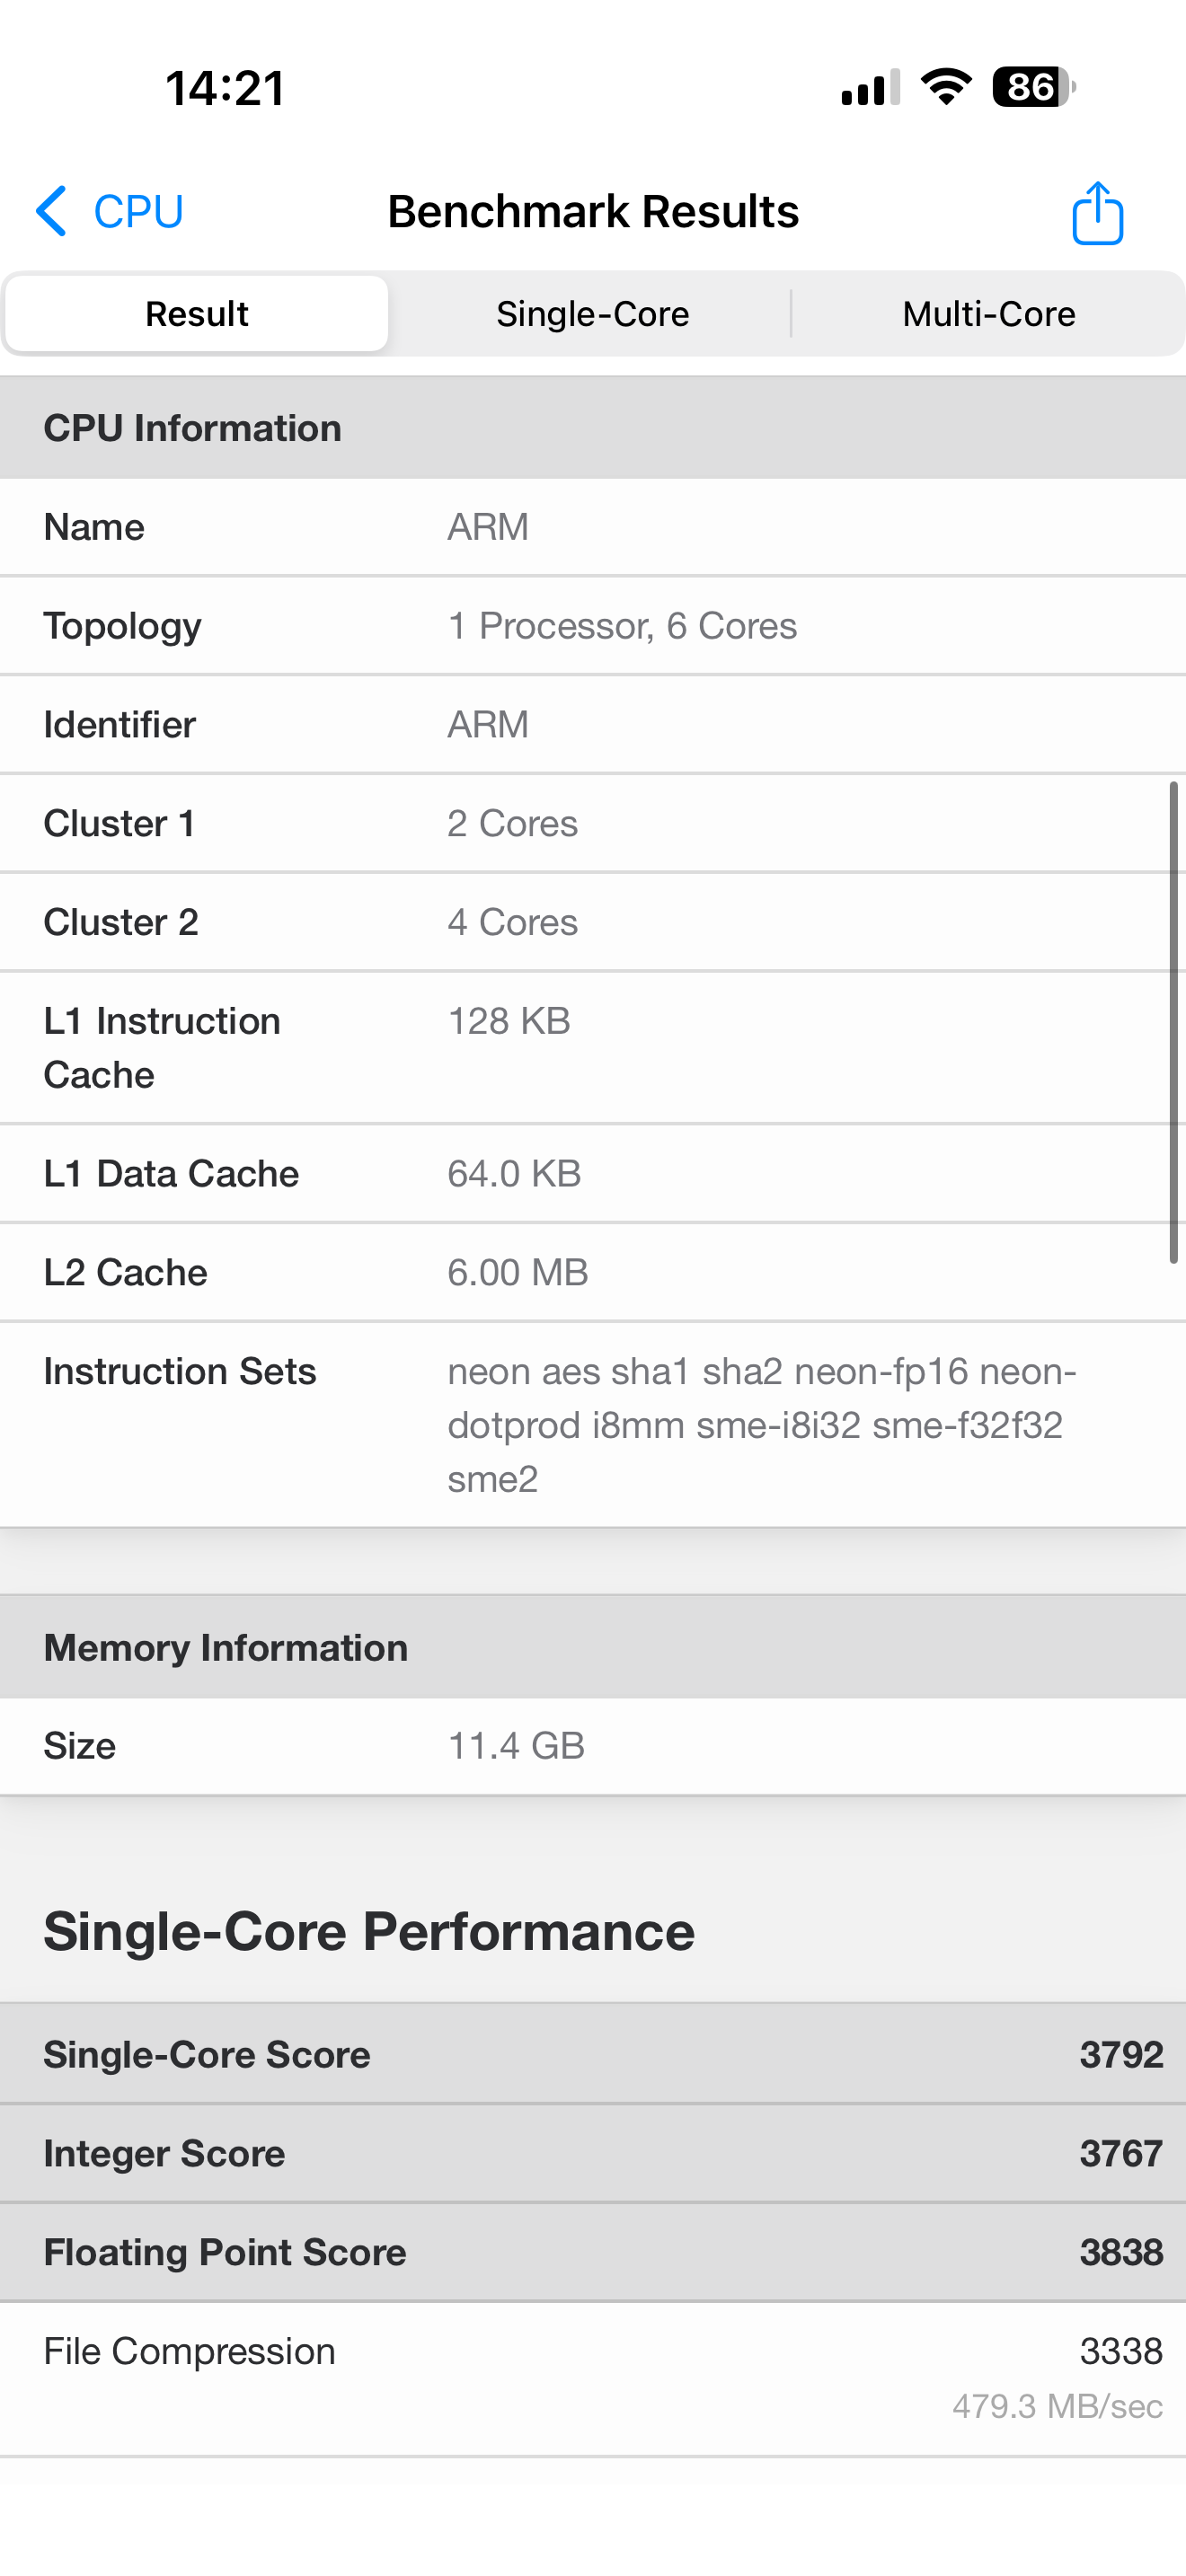Tap the Floating Point Score row
1186x2576 pixels.
pos(593,2252)
